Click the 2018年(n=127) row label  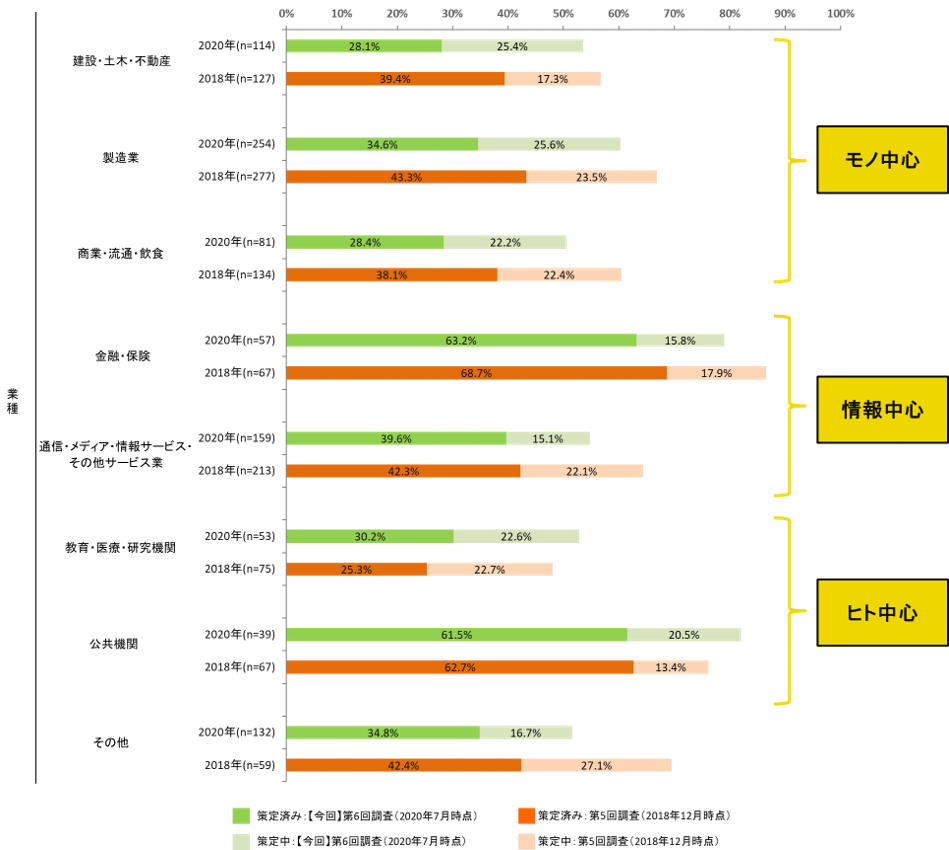click(237, 79)
